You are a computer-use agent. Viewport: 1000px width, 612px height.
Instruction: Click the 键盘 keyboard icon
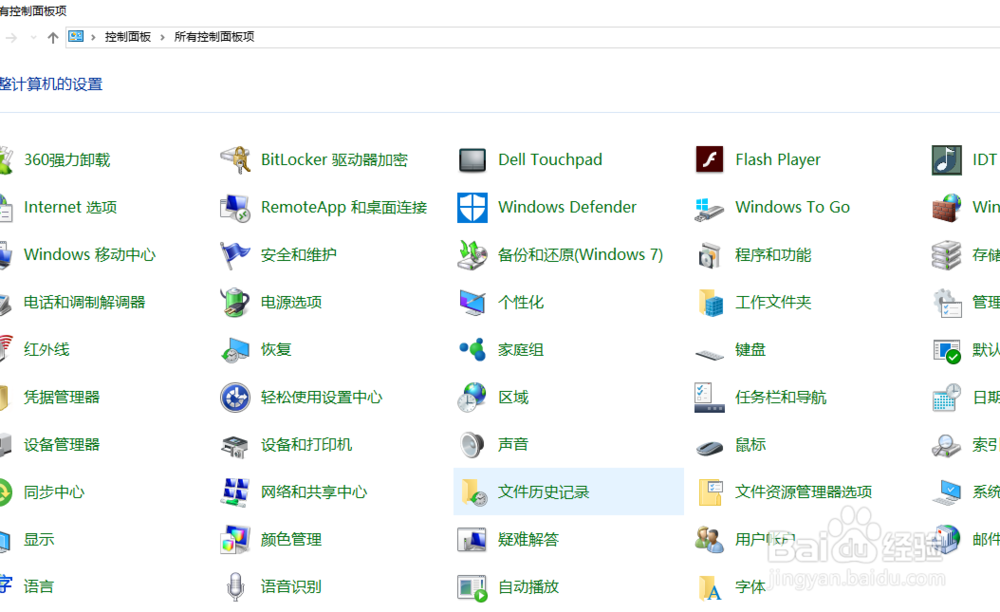click(709, 354)
